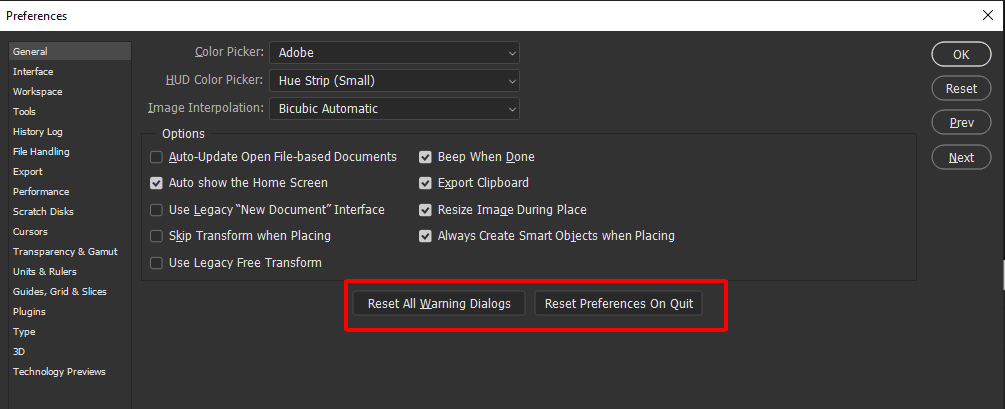The height and width of the screenshot is (409, 1005).
Task: Switch to the Performance preferences section
Action: tap(41, 192)
